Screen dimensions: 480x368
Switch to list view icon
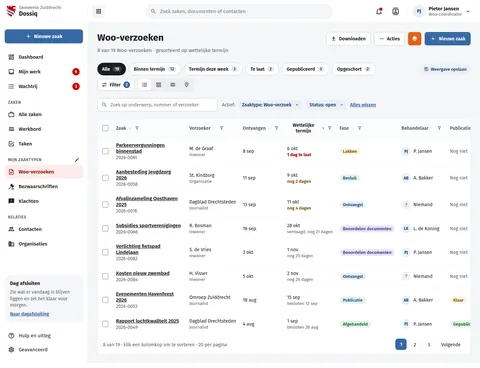coord(144,85)
